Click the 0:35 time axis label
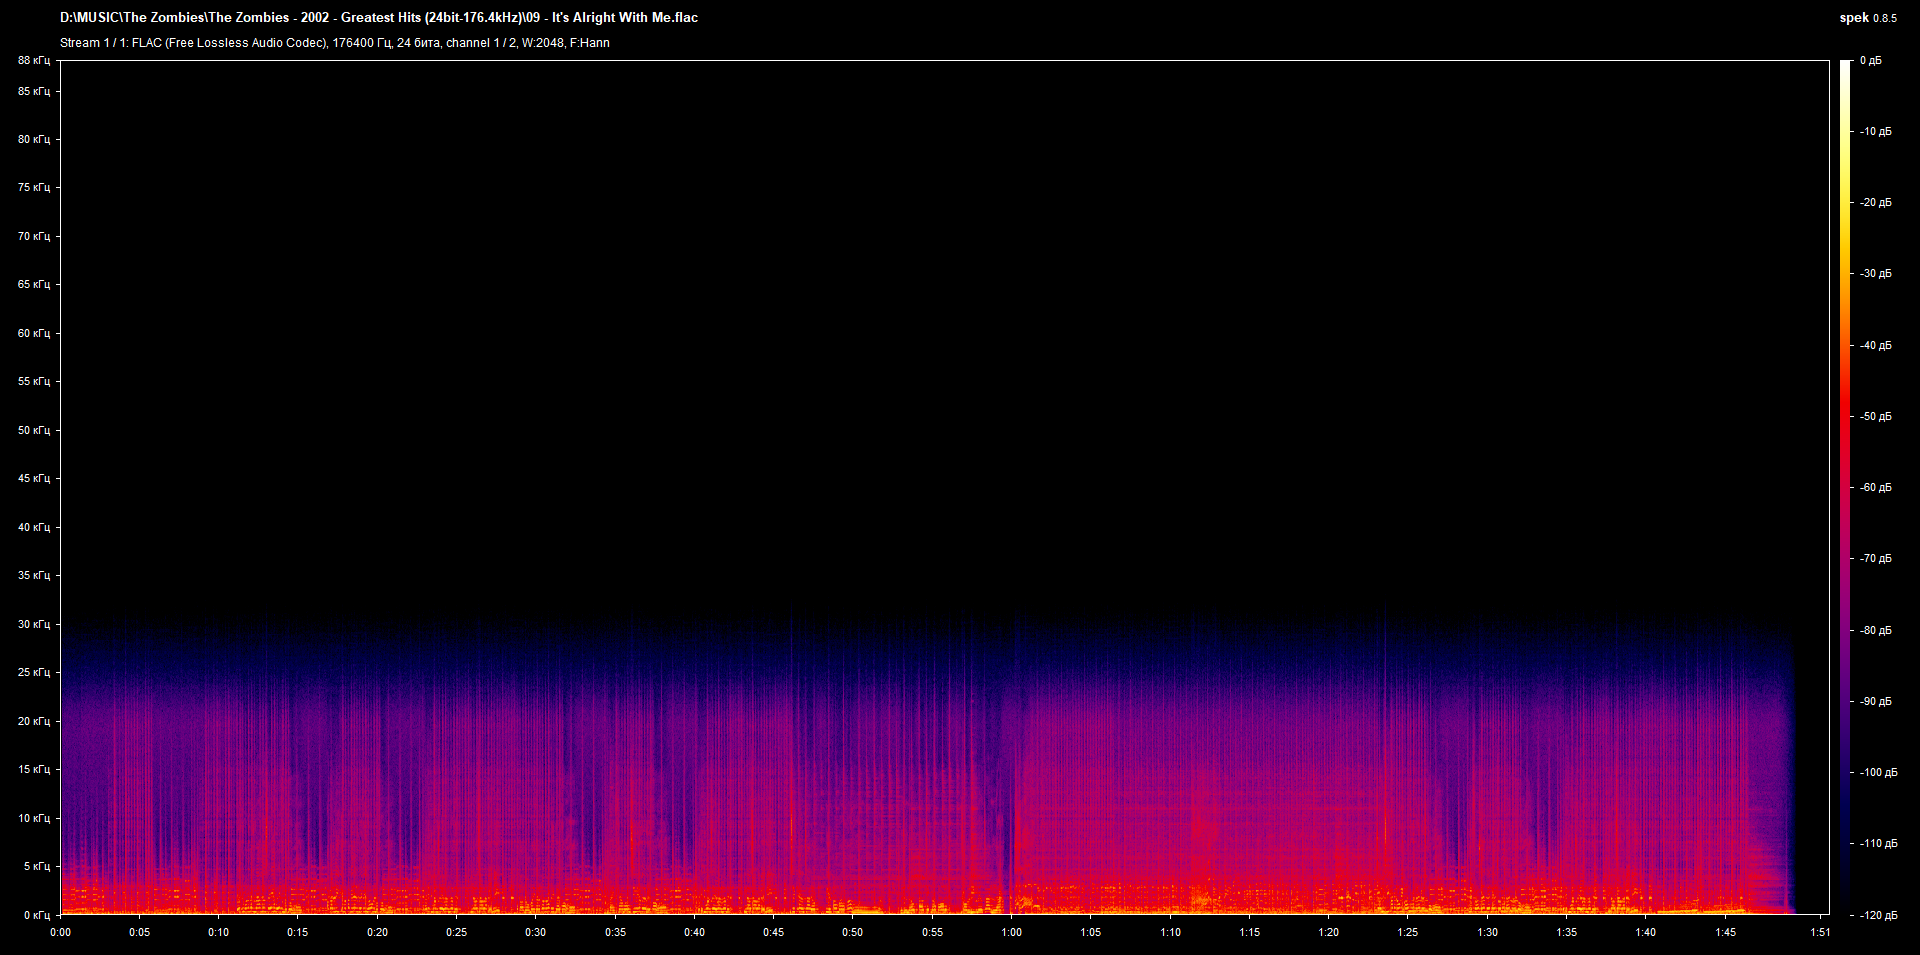The width and height of the screenshot is (1920, 955). 615,932
